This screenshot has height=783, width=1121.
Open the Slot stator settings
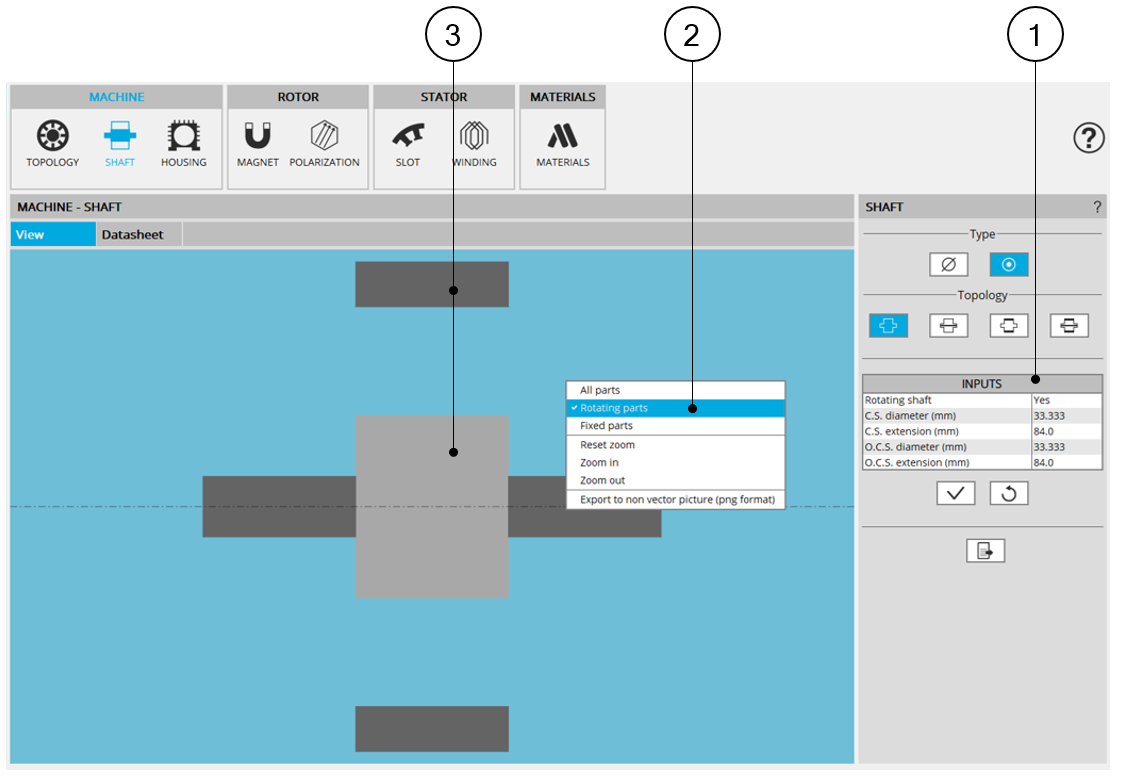[x=407, y=137]
